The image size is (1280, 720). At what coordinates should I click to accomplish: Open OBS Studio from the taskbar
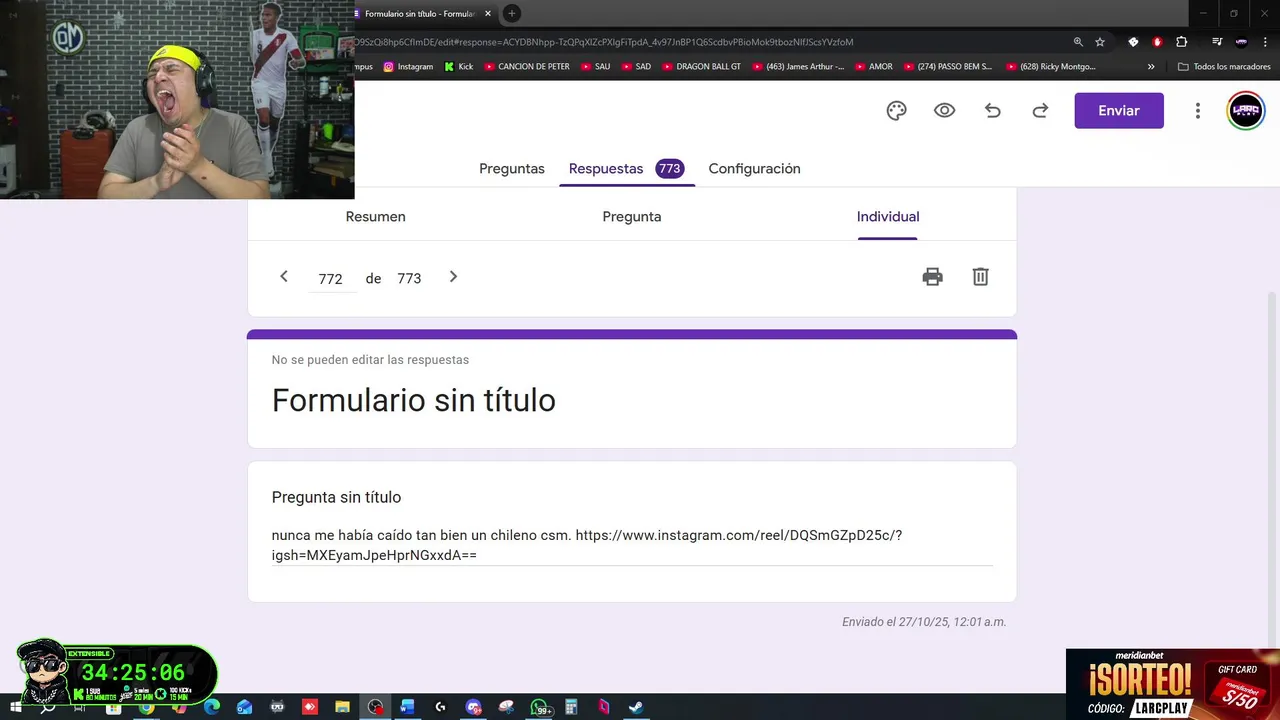click(x=375, y=707)
